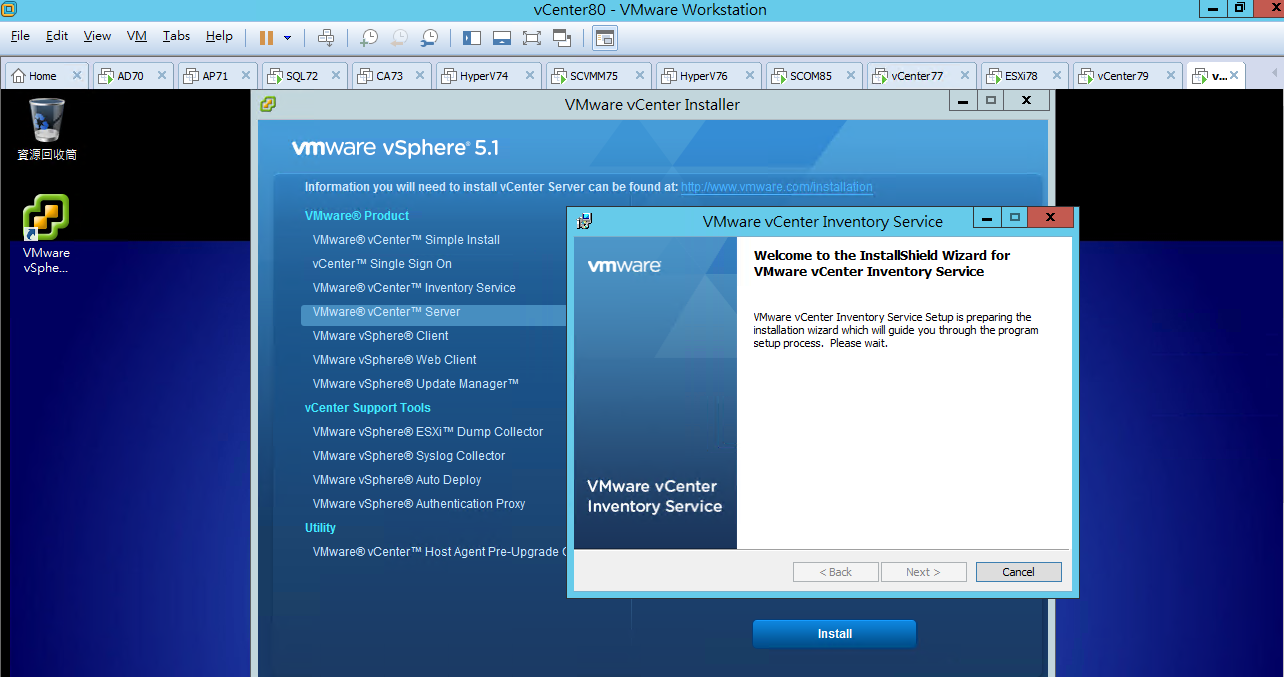Close the SQL72 tab
Viewport: 1284px width, 677px height.
pyautogui.click(x=336, y=76)
